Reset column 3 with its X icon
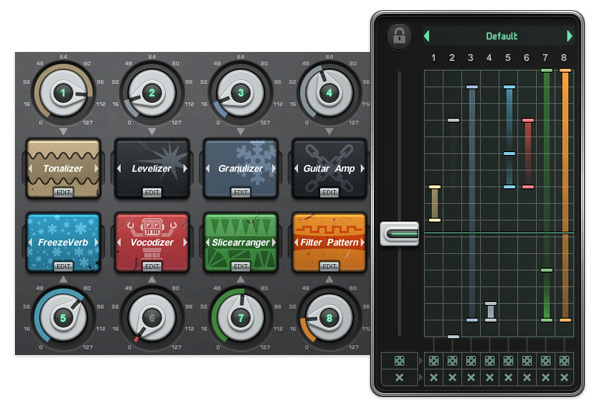 pyautogui.click(x=471, y=377)
